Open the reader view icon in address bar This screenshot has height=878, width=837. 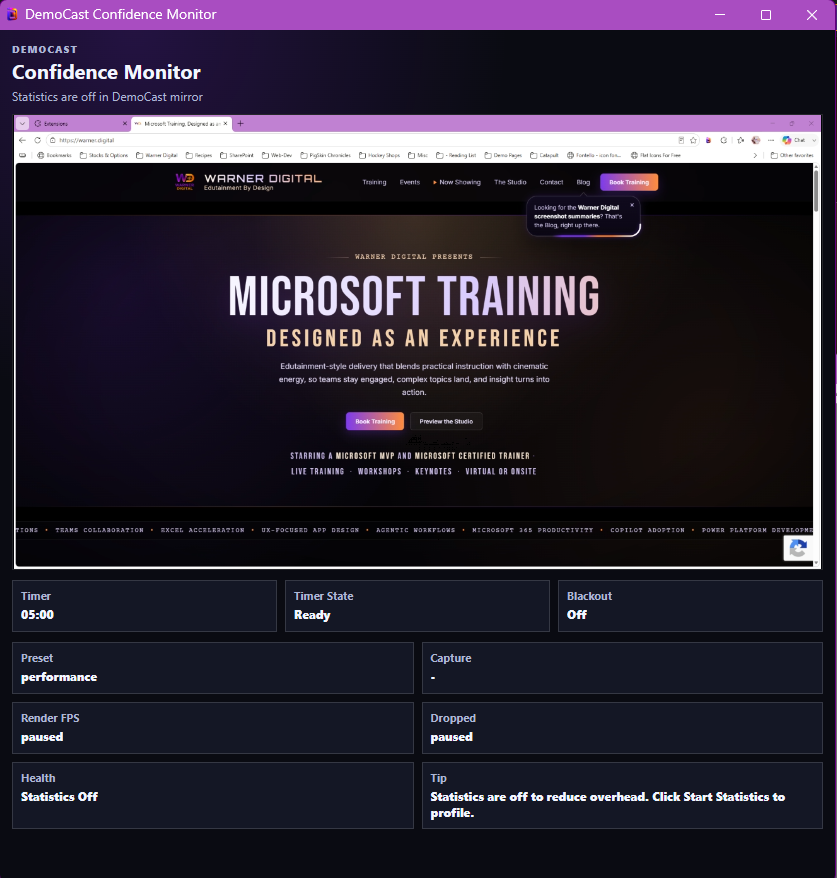pos(681,140)
